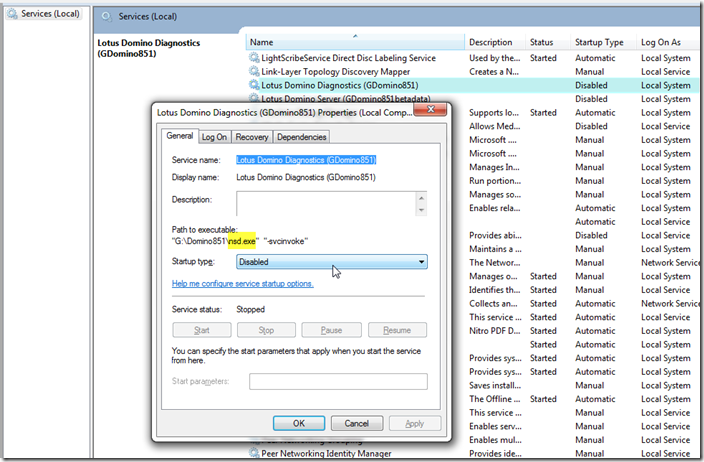Screen dimensions: 704x462
Task: Sort services by Status column header
Action: click(x=548, y=42)
